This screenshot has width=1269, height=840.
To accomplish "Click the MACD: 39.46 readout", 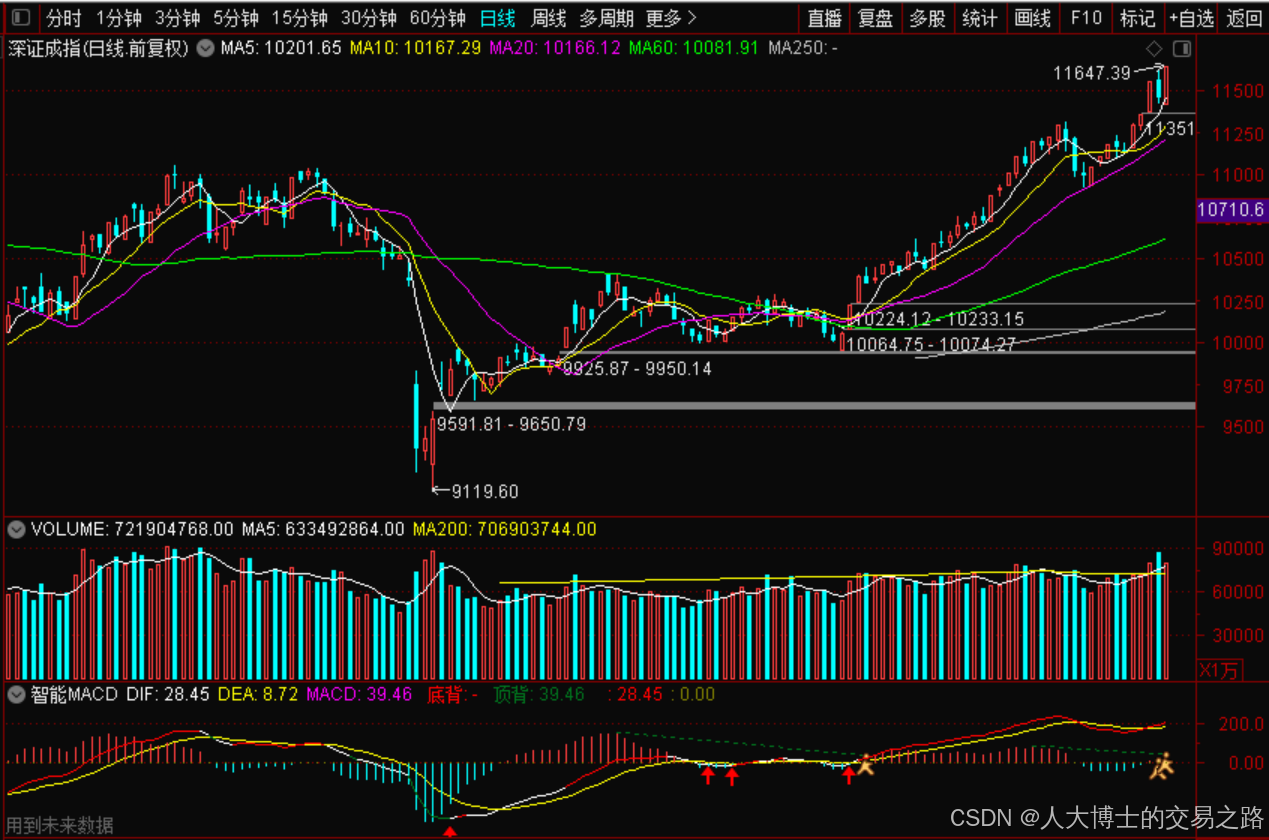I will (359, 694).
